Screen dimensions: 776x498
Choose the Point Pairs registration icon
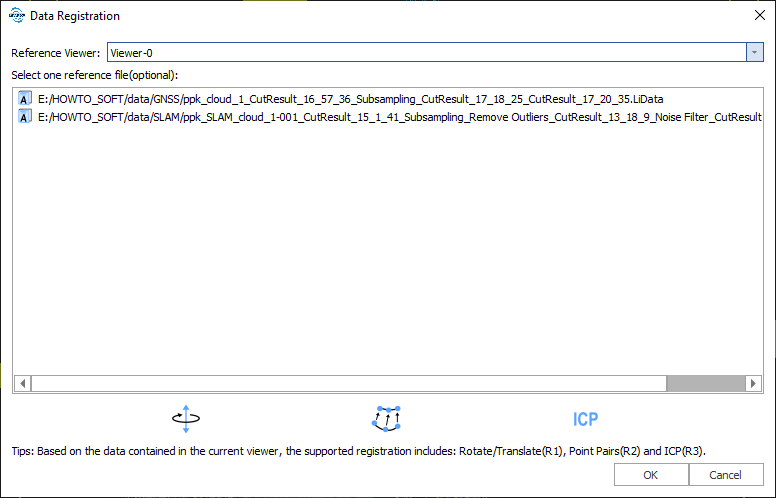coord(386,419)
